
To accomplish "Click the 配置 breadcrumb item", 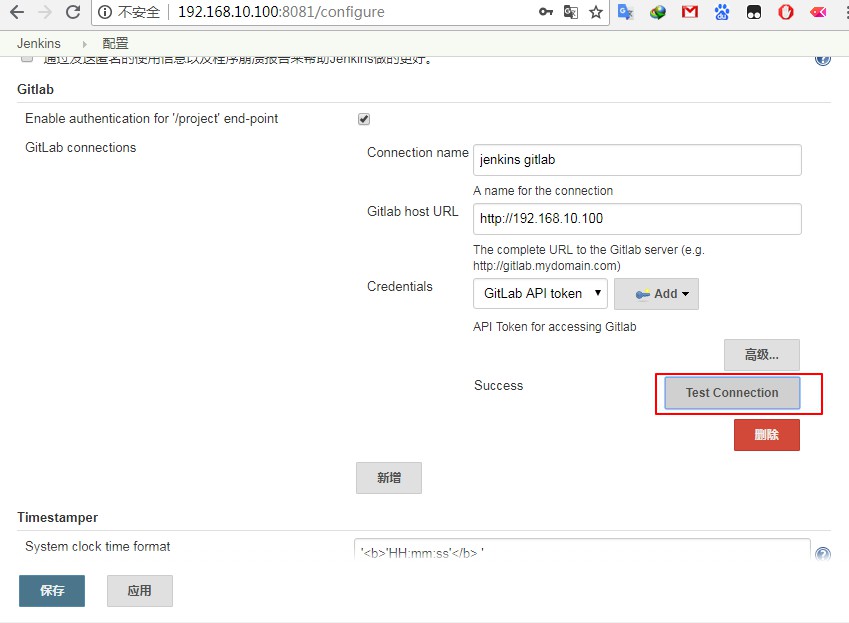I will 116,44.
